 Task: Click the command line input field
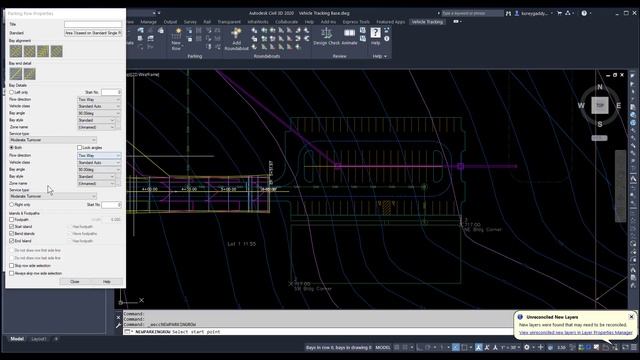point(318,332)
